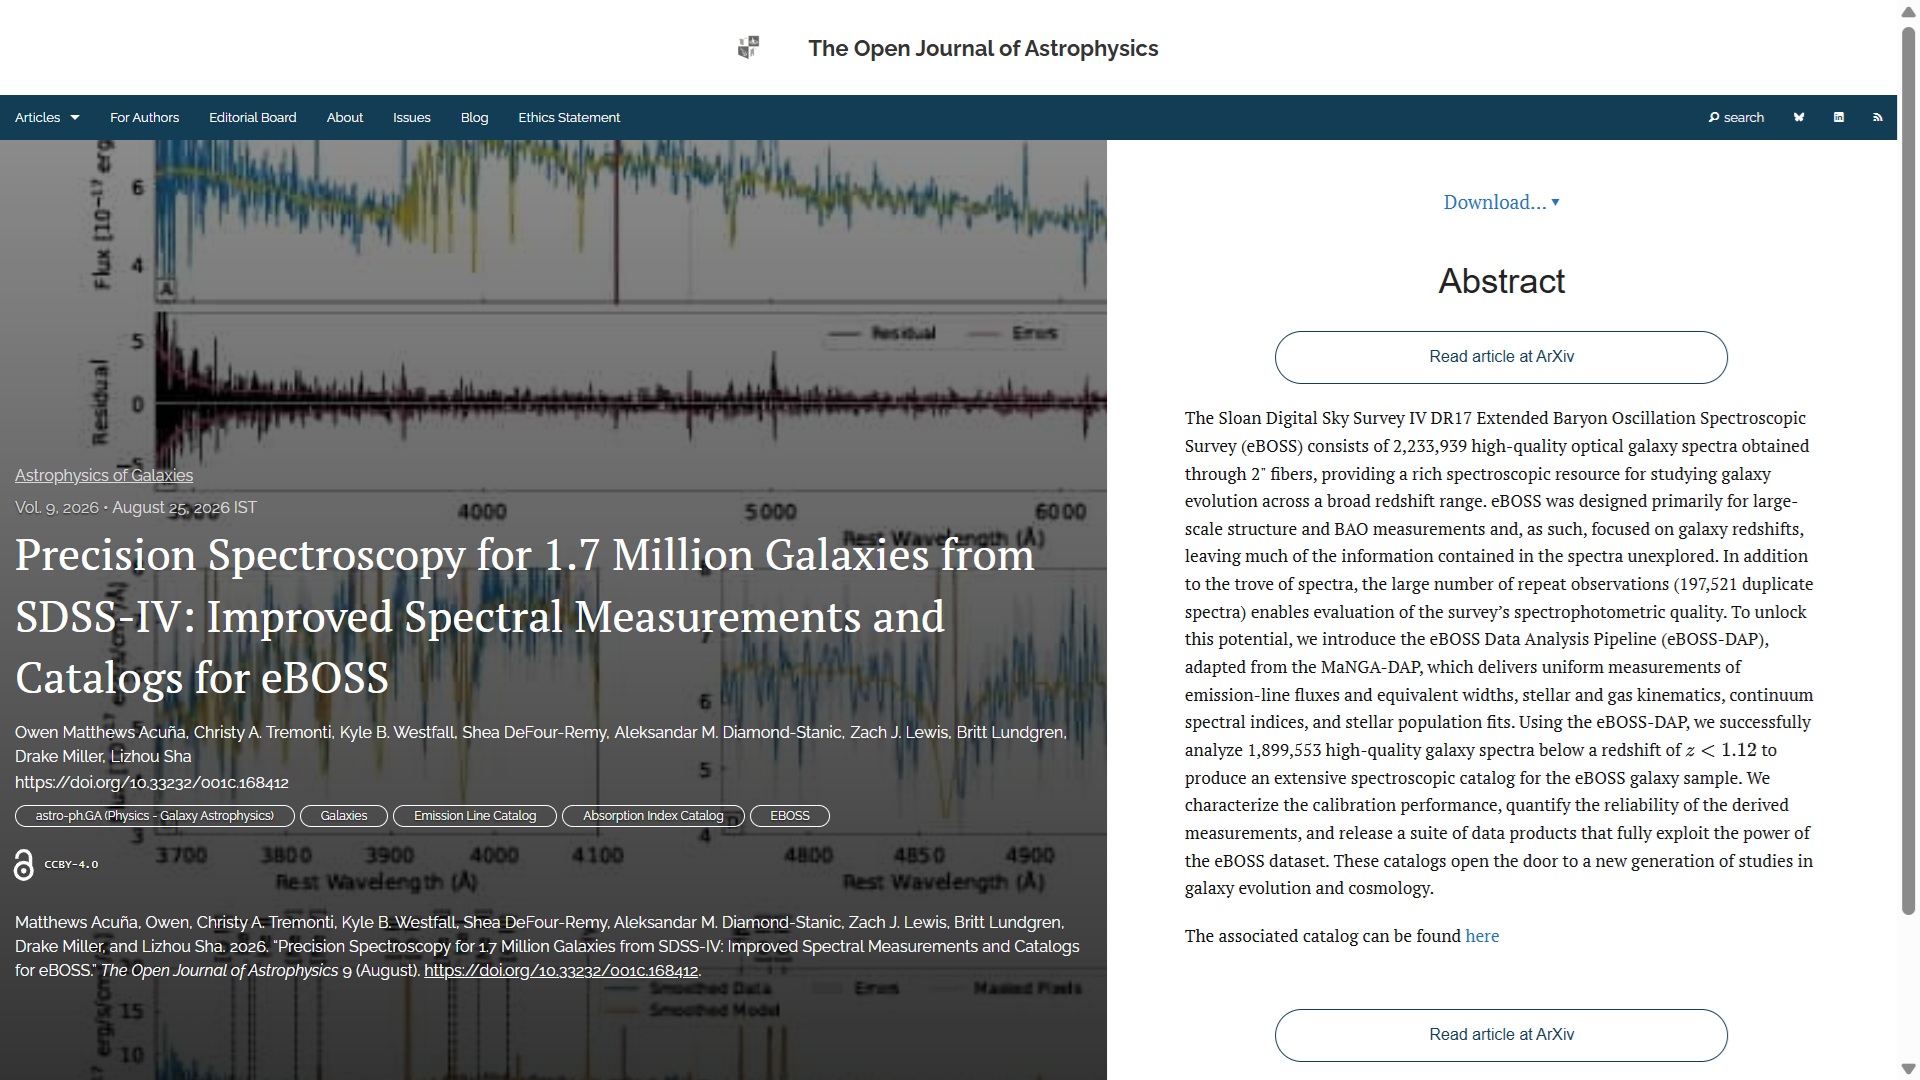Click the Abstract heading
The height and width of the screenshot is (1080, 1920).
1501,281
